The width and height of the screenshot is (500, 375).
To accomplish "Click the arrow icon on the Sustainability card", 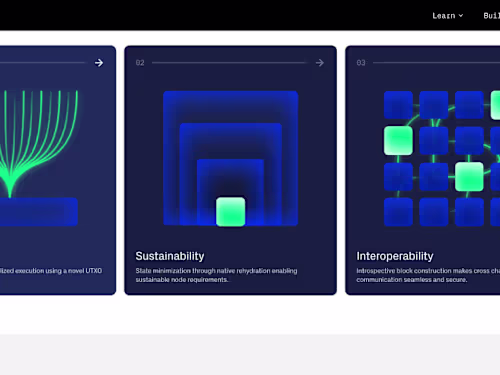I will [320, 63].
